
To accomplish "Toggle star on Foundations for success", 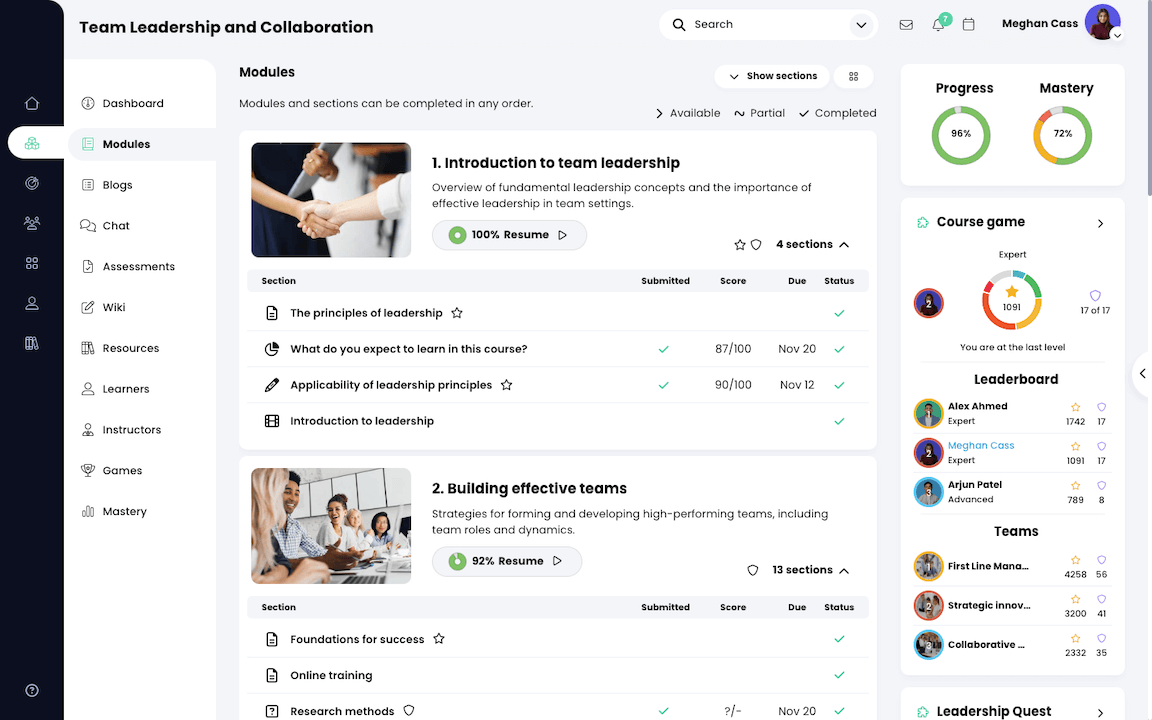I will (439, 638).
